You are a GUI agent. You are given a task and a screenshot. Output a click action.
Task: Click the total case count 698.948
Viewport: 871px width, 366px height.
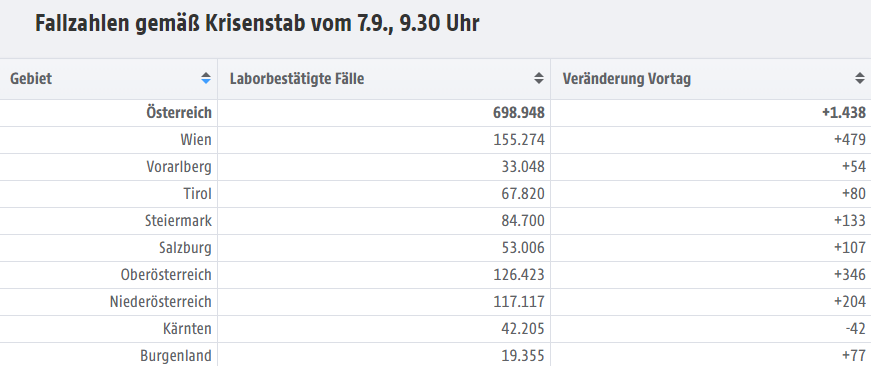point(519,113)
